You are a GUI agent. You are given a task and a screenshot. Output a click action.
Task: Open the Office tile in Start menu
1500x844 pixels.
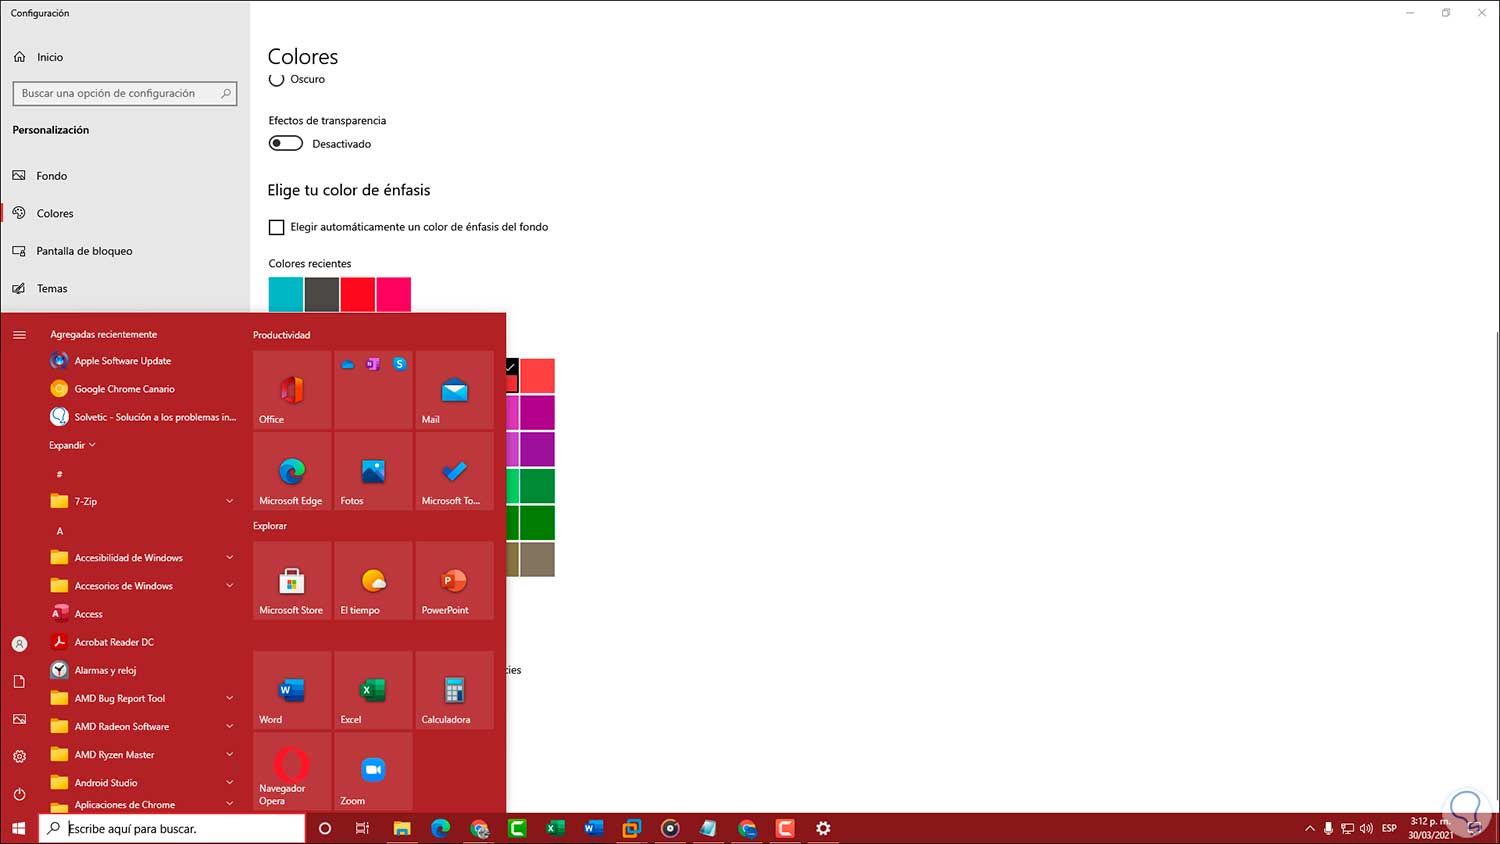pos(292,390)
